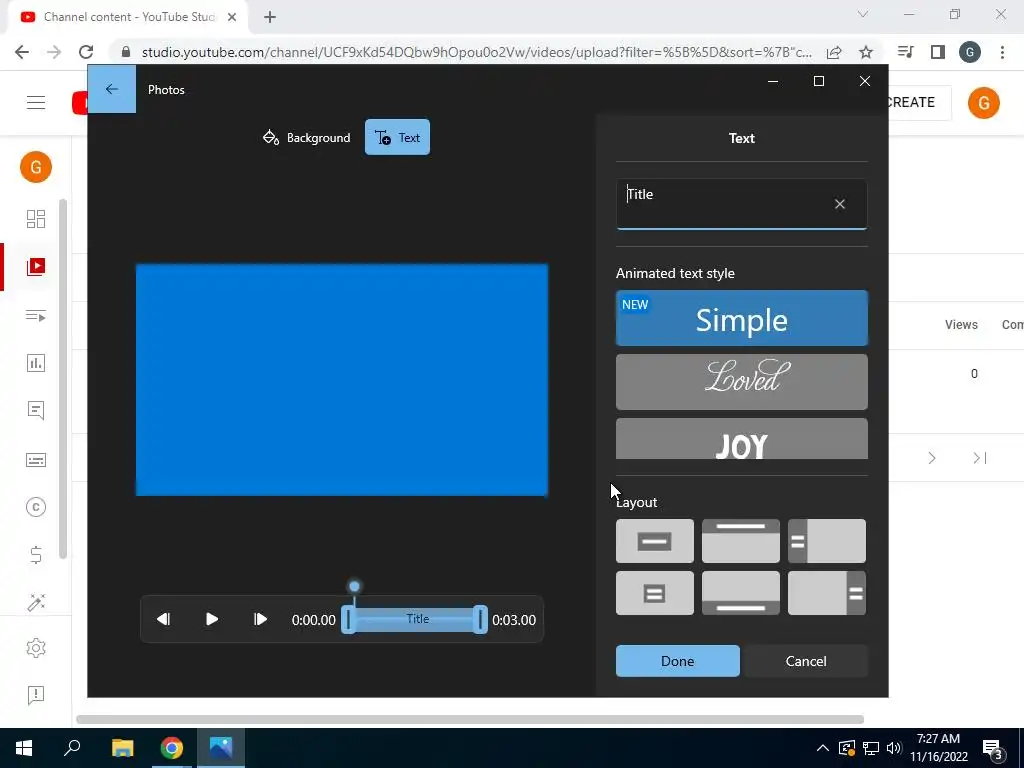Viewport: 1024px width, 768px height.
Task: Go back using the Photos back arrow
Action: [112, 89]
